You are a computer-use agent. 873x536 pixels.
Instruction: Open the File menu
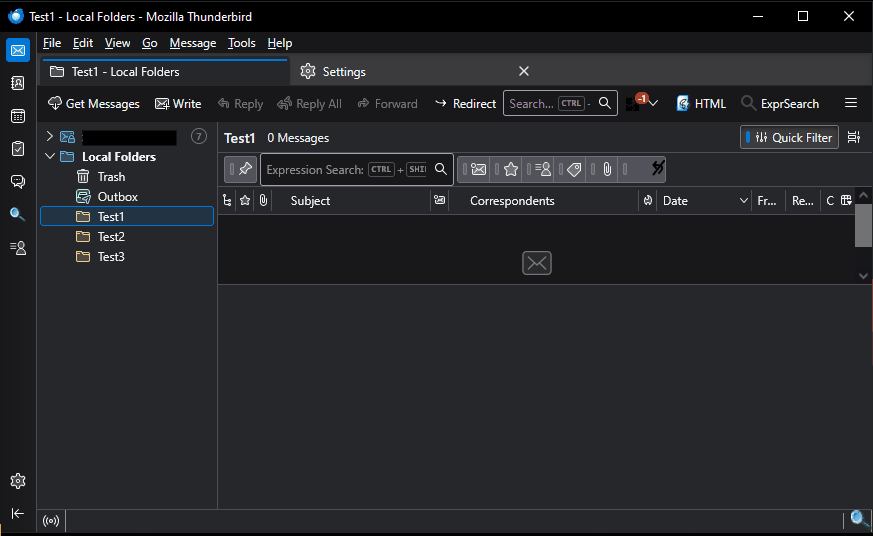pos(52,43)
